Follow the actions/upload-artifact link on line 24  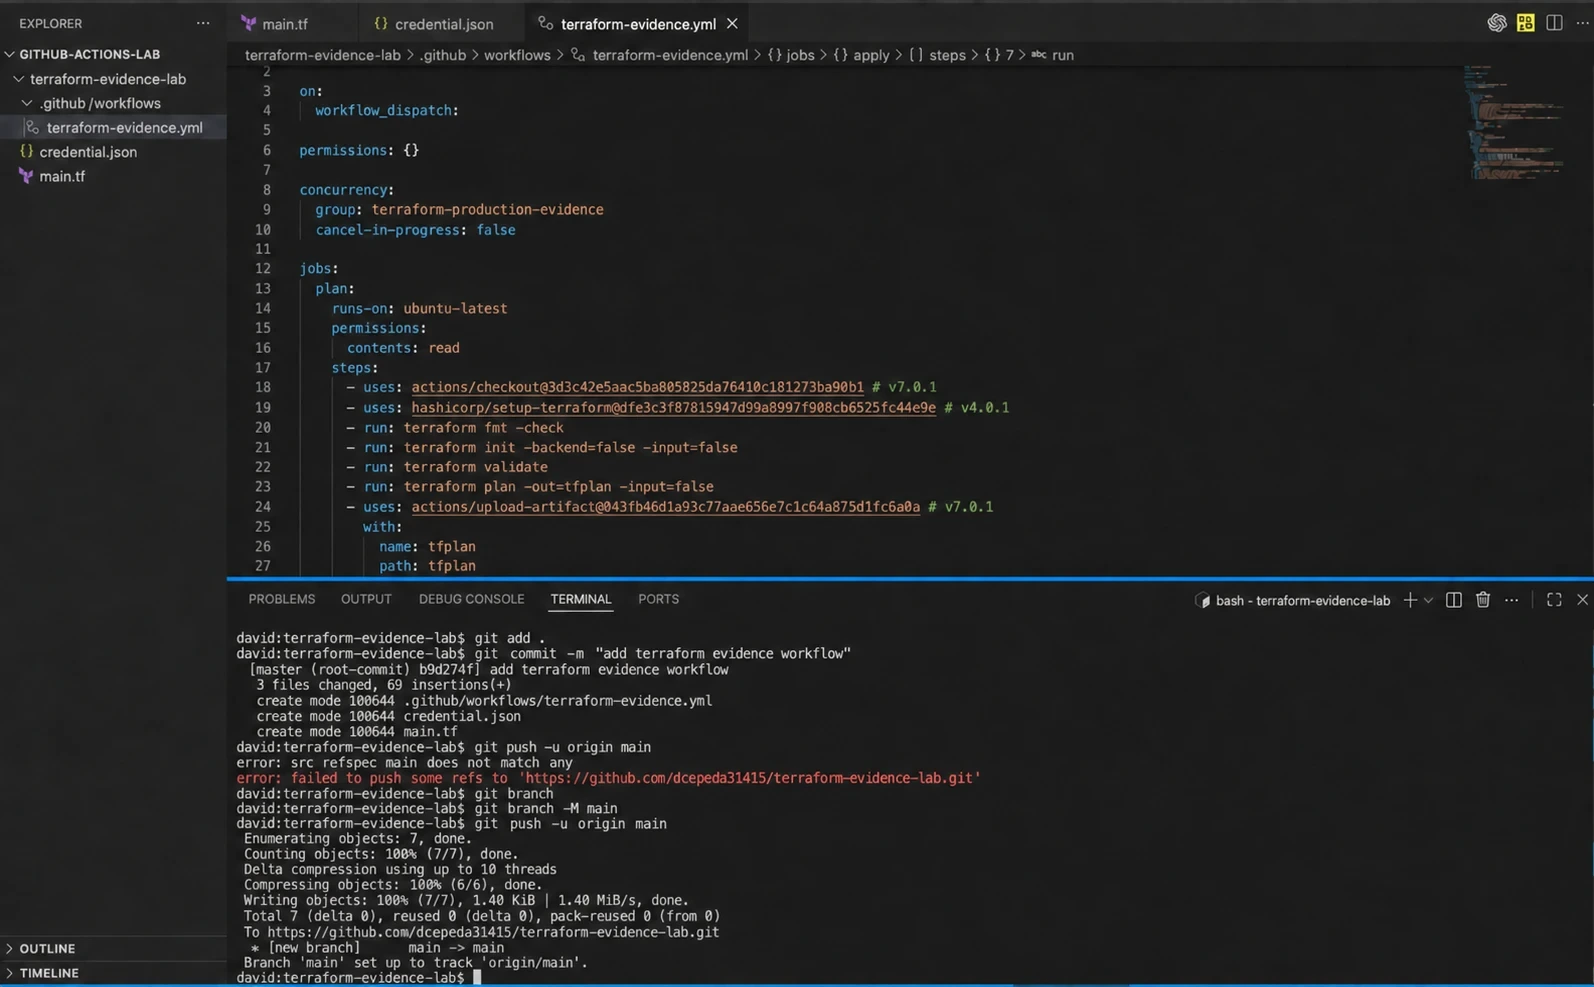pyautogui.click(x=665, y=507)
